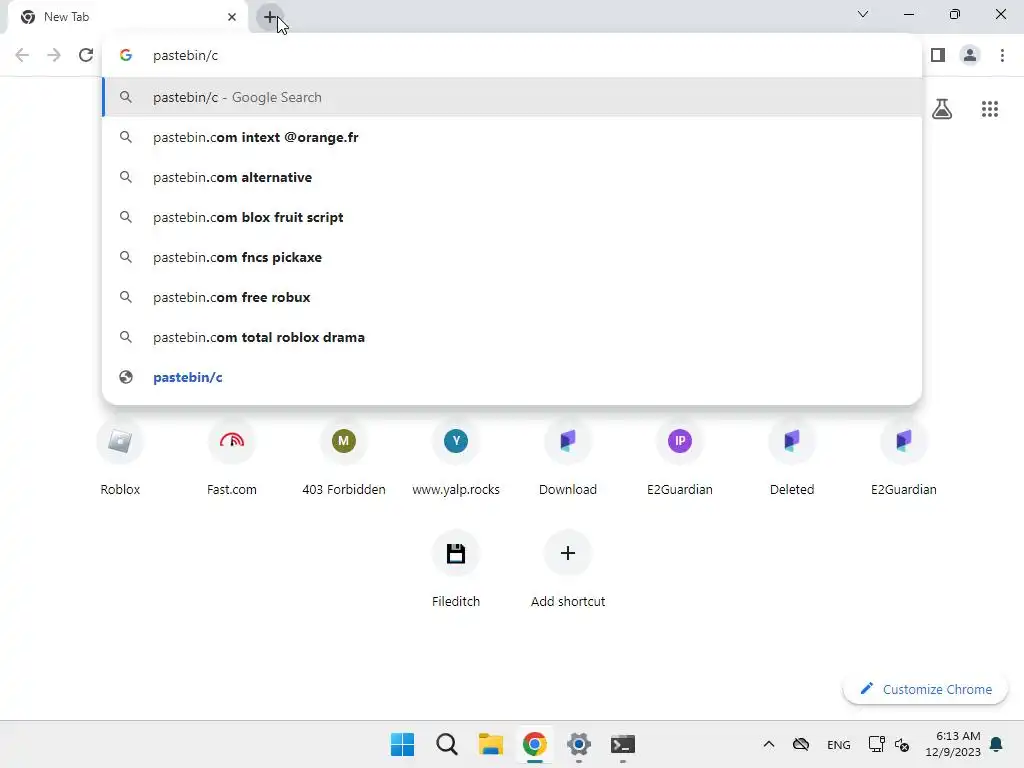Viewport: 1024px width, 768px height.
Task: Open the notification bell
Action: (997, 744)
